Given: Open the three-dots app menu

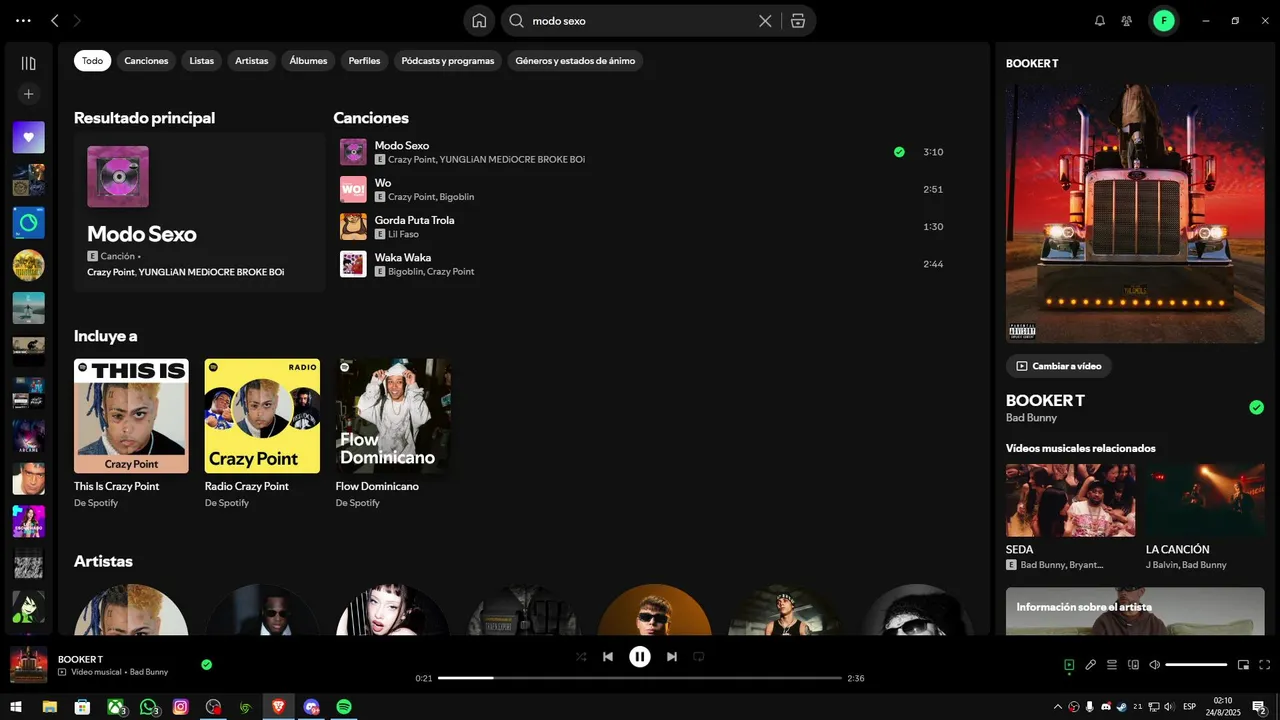Looking at the screenshot, I should 23,21.
